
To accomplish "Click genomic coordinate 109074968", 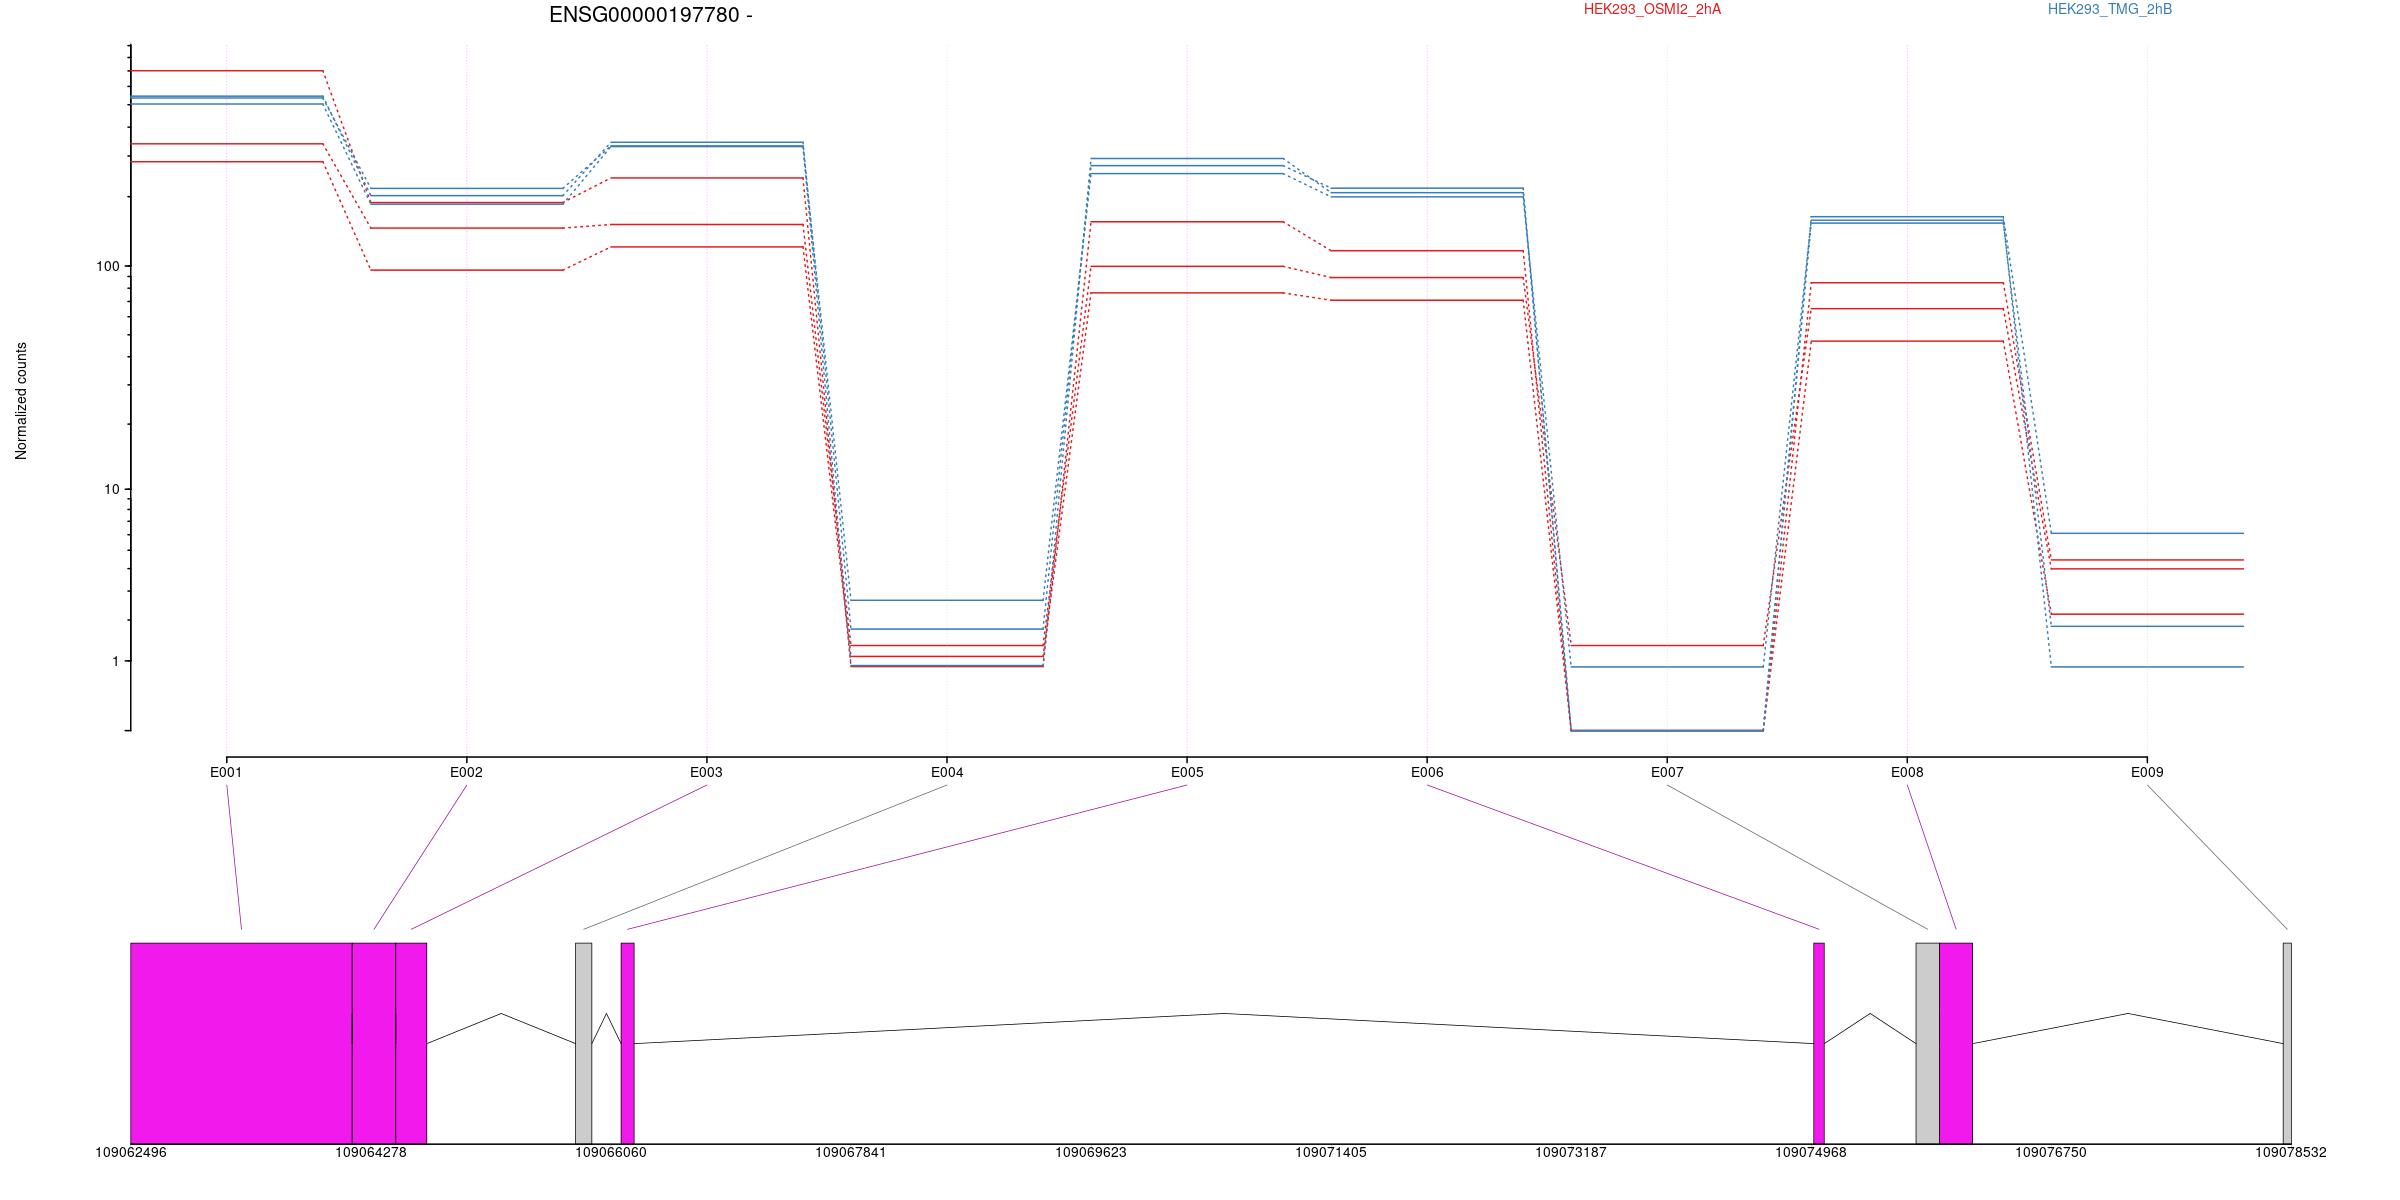I will pyautogui.click(x=1811, y=1152).
